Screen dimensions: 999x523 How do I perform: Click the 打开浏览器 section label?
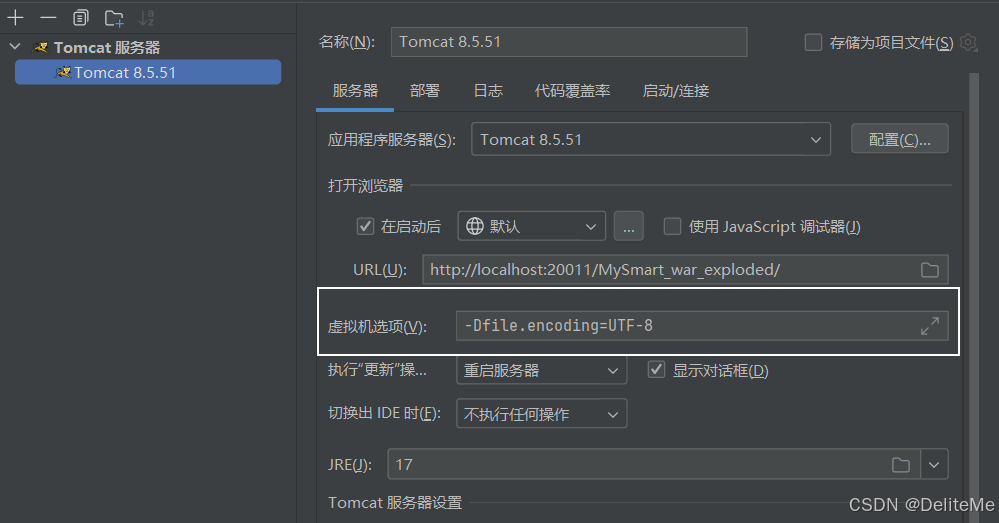[x=365, y=185]
